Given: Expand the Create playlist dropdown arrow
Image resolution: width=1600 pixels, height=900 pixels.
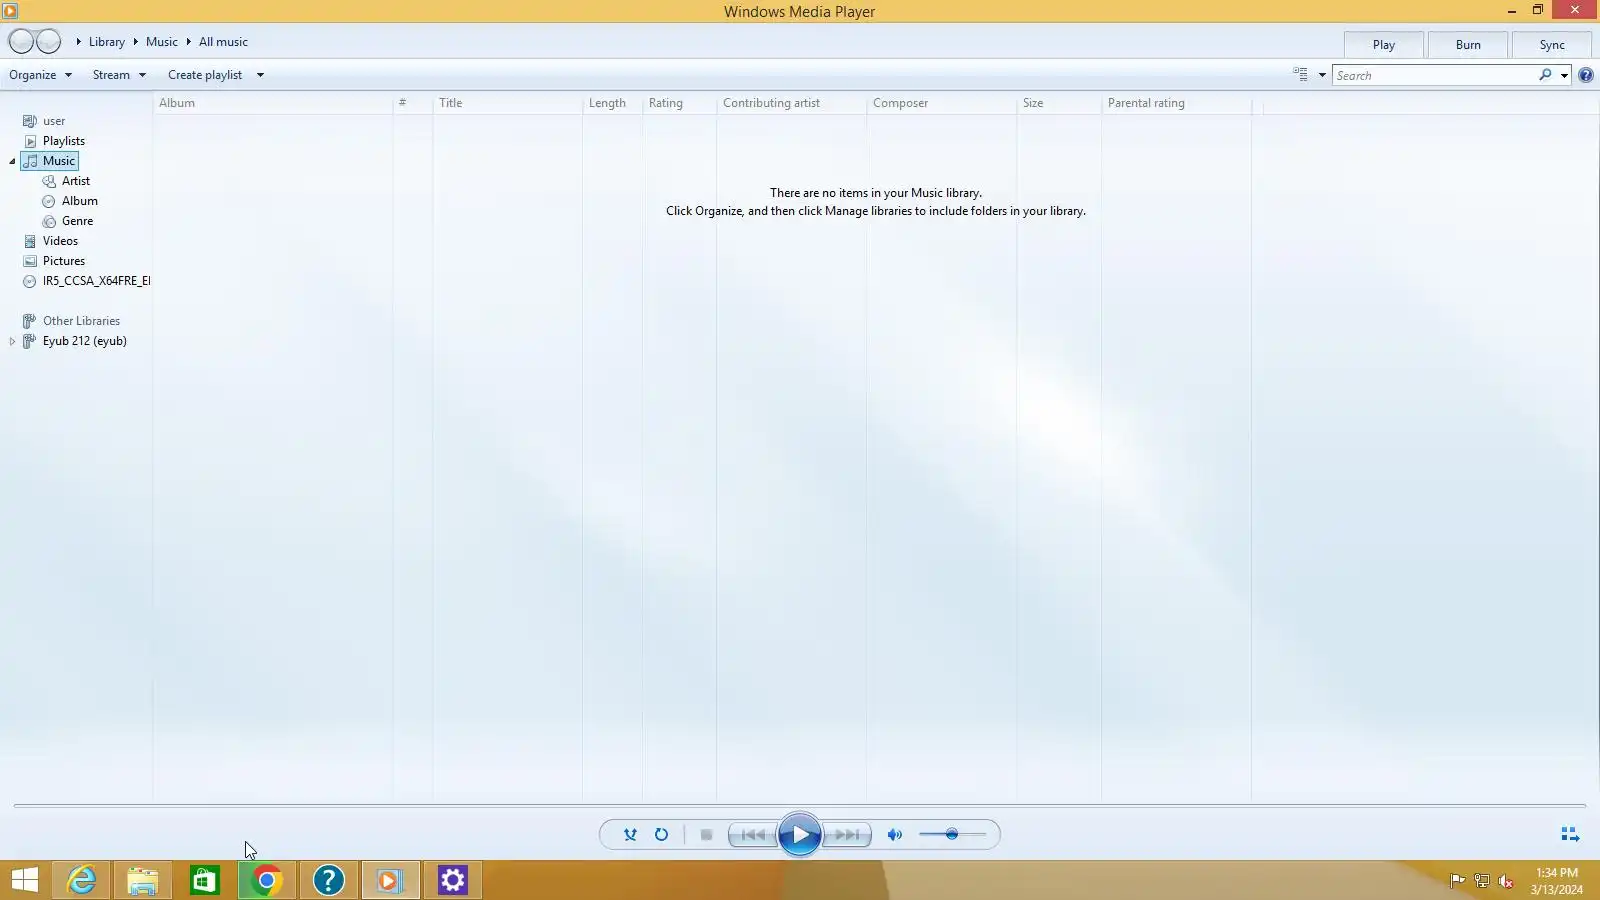Looking at the screenshot, I should coord(260,75).
